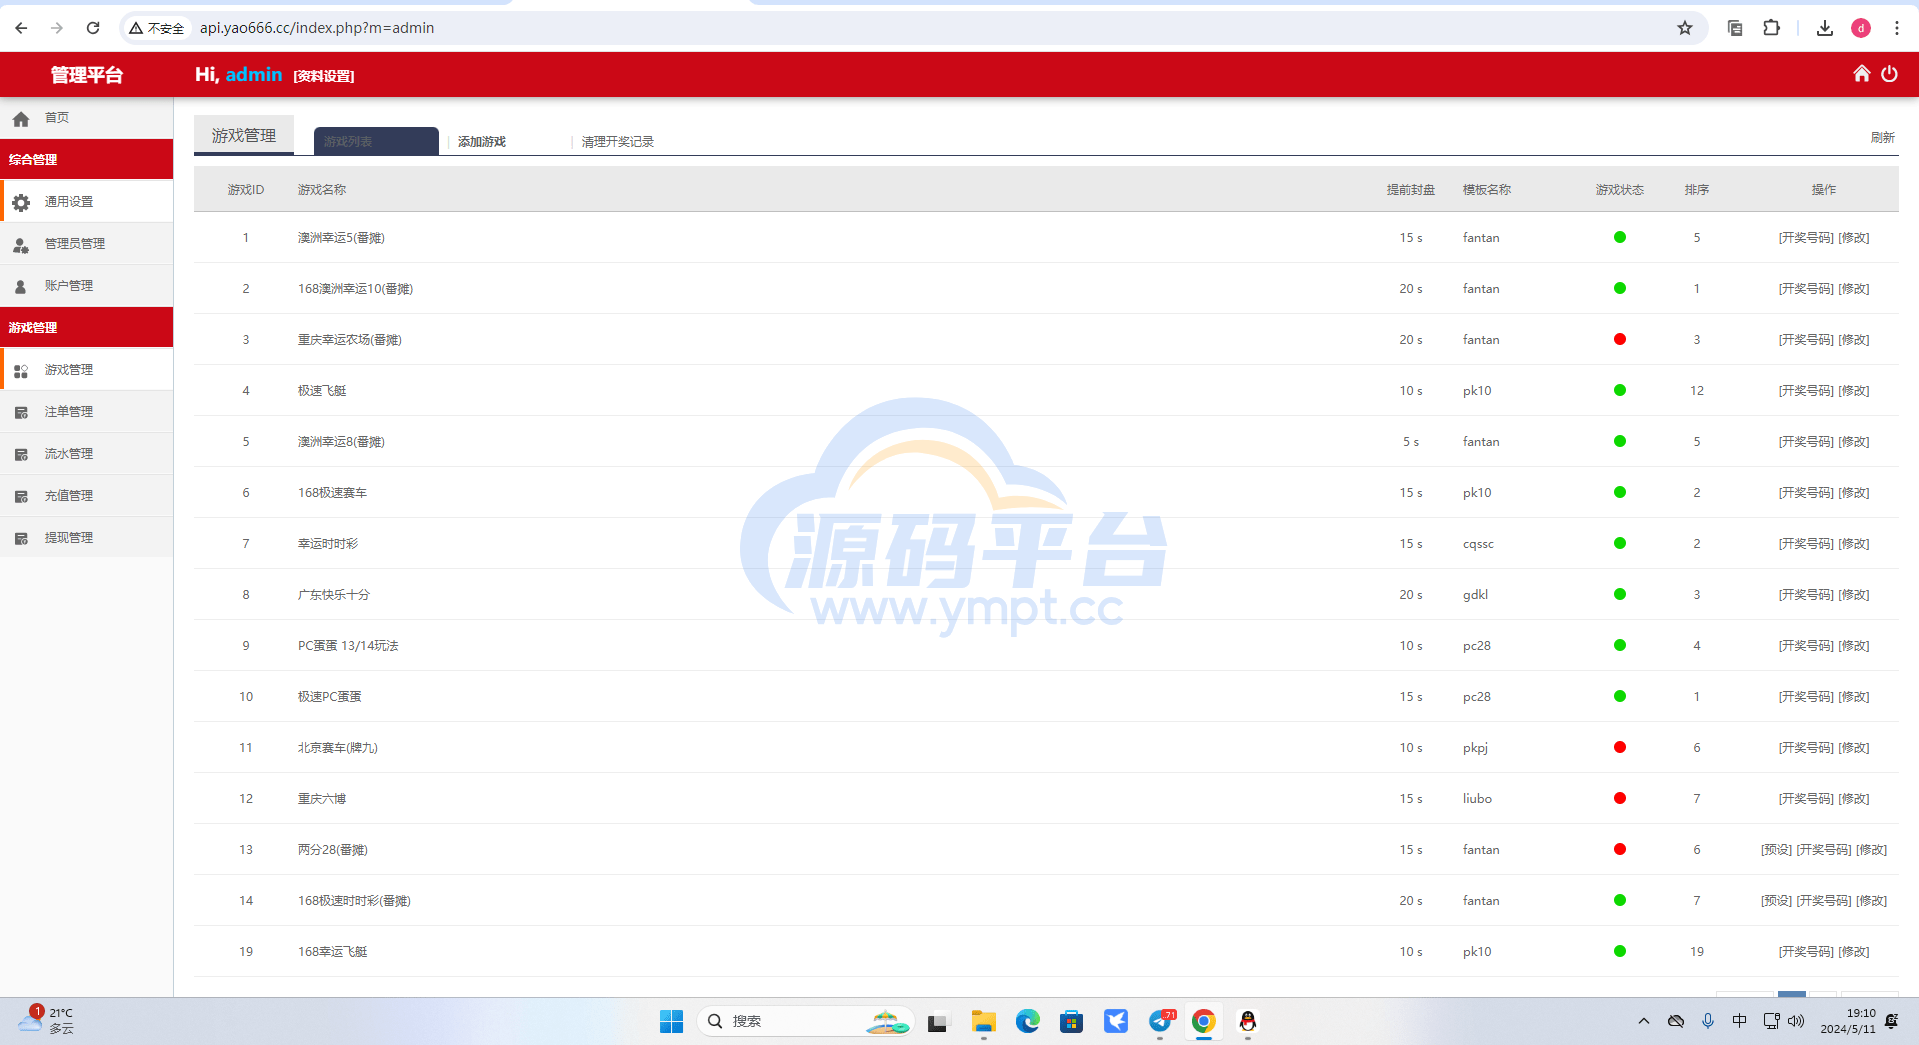
Task: Click the 综合管理 sidebar section header
Action: 86,160
